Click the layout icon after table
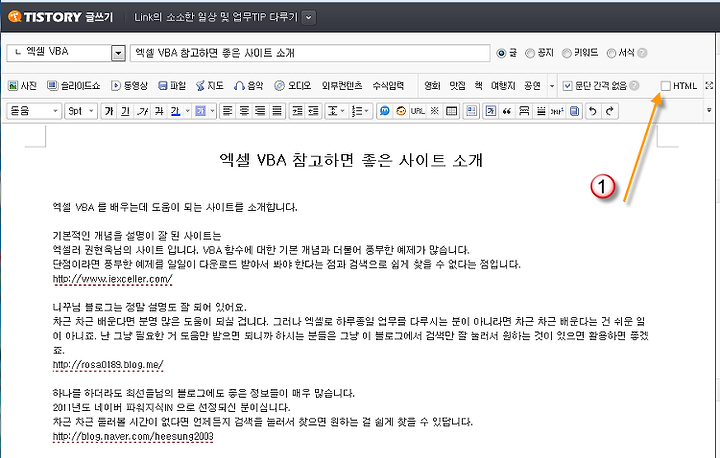720x458 pixels. 471,111
